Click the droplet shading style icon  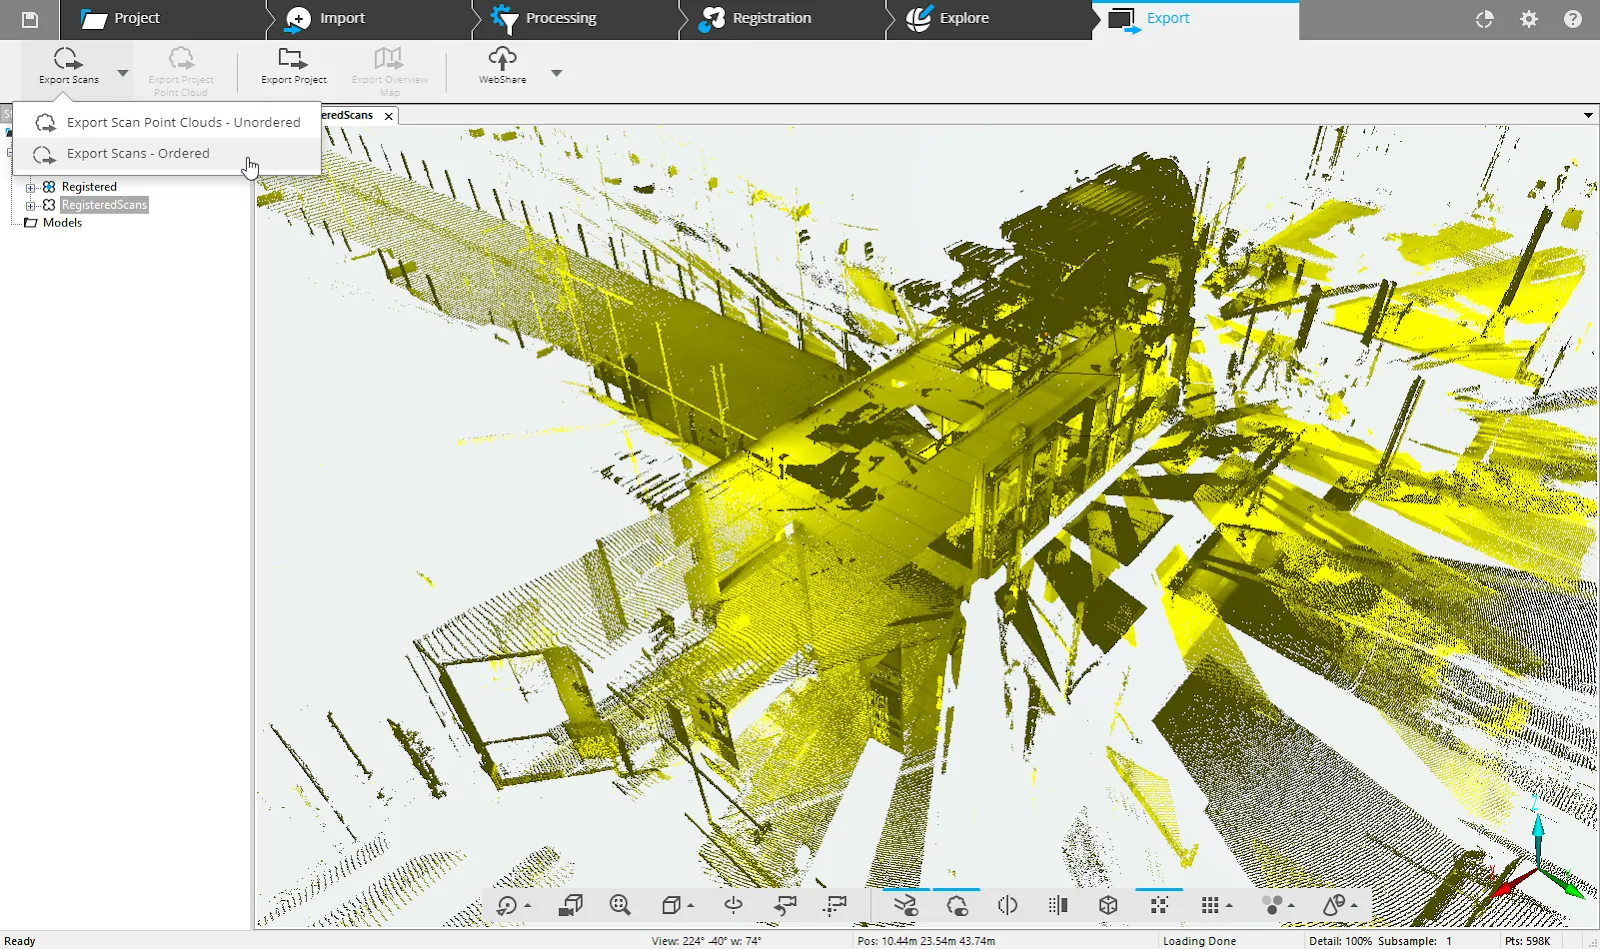[1334, 905]
